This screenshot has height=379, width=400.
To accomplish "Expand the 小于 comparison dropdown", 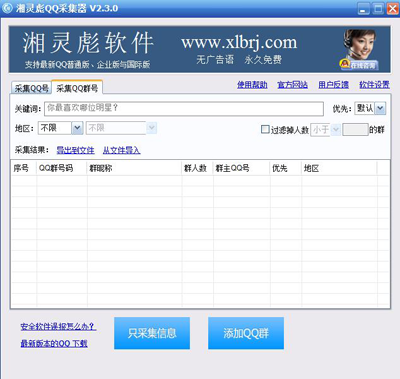I will point(336,130).
